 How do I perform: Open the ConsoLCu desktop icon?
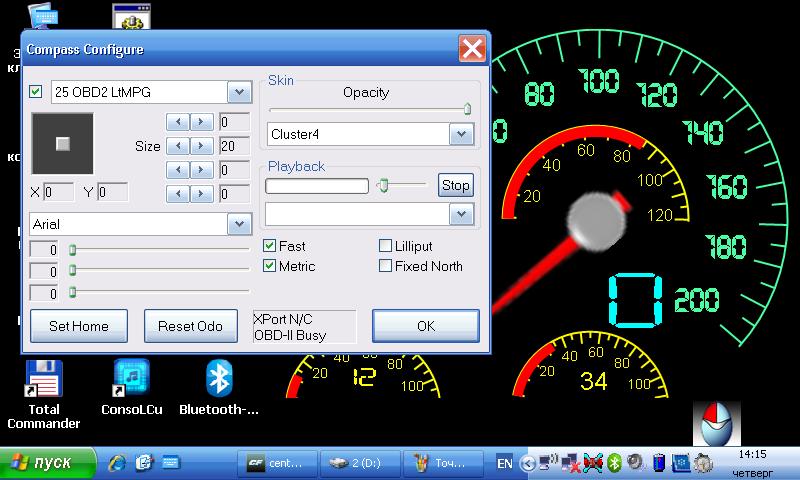[x=131, y=380]
